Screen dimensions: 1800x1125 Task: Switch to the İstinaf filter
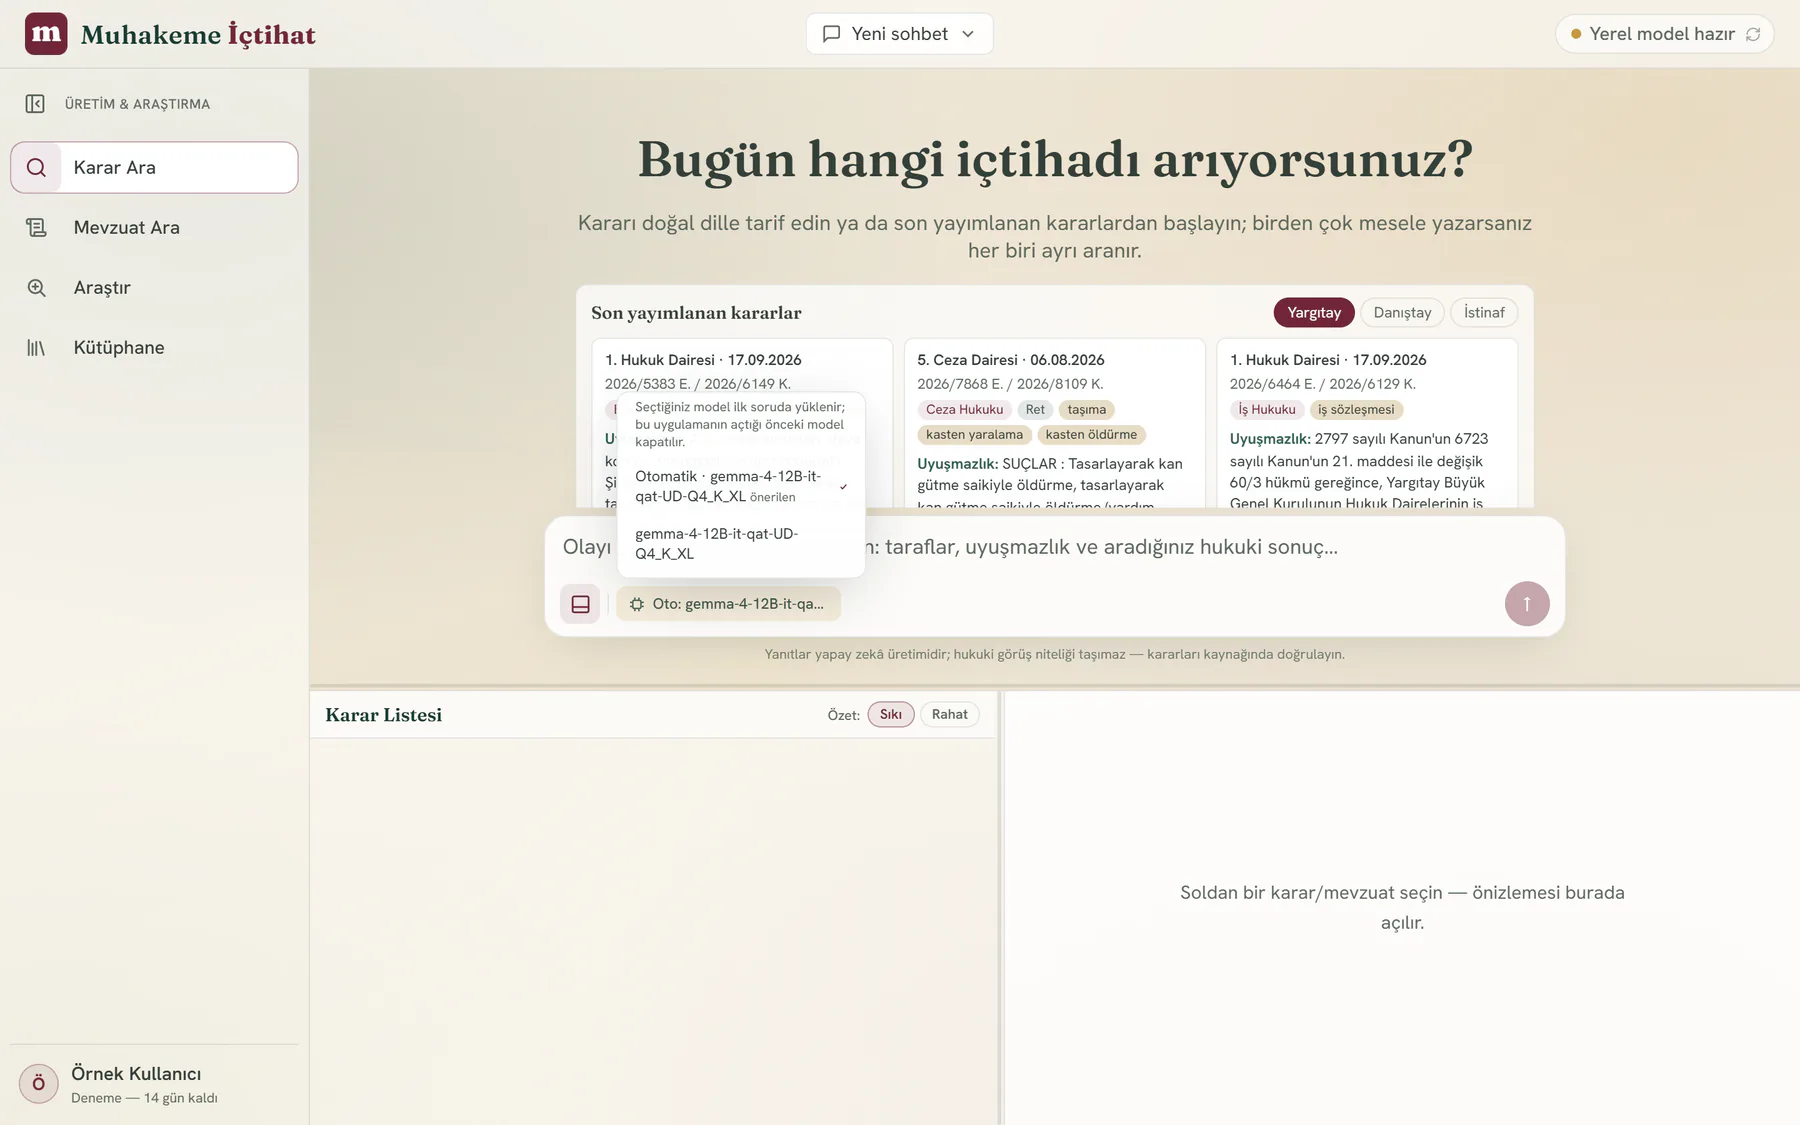[1484, 313]
